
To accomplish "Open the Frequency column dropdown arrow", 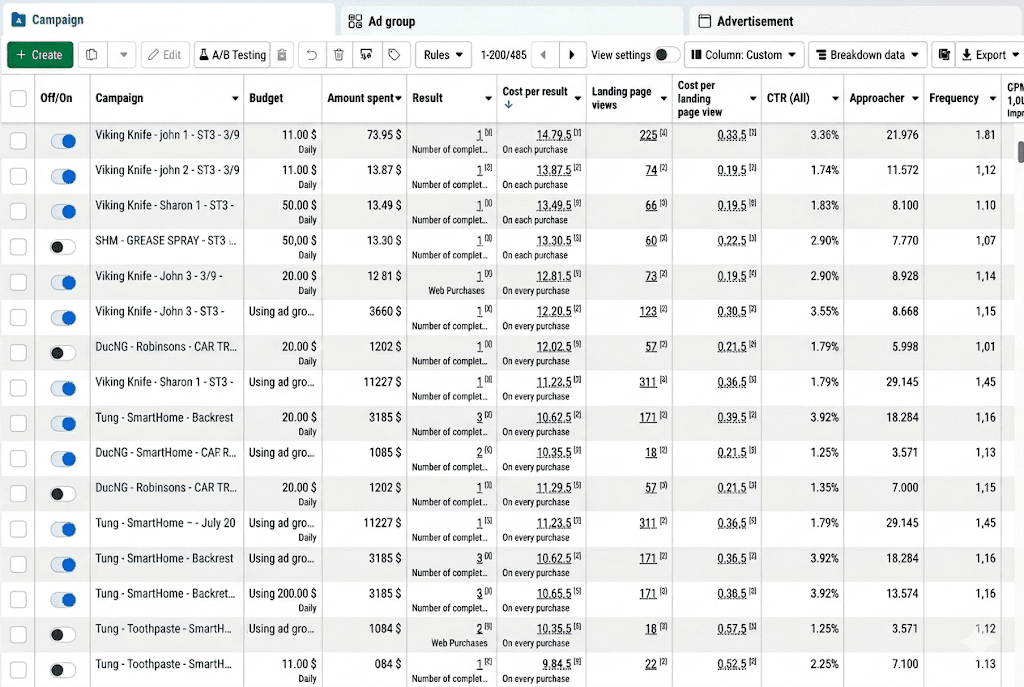I will click(993, 99).
